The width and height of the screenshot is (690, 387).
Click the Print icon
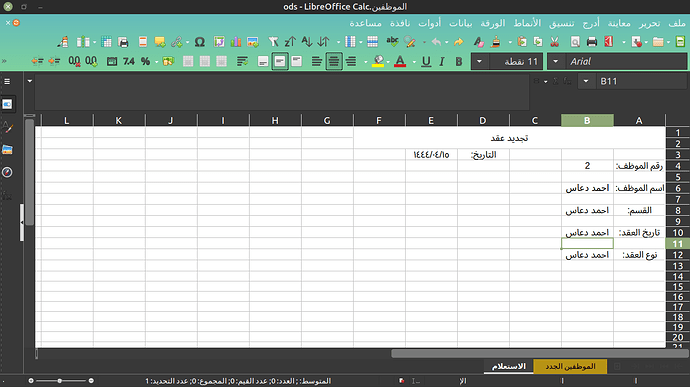click(x=592, y=42)
